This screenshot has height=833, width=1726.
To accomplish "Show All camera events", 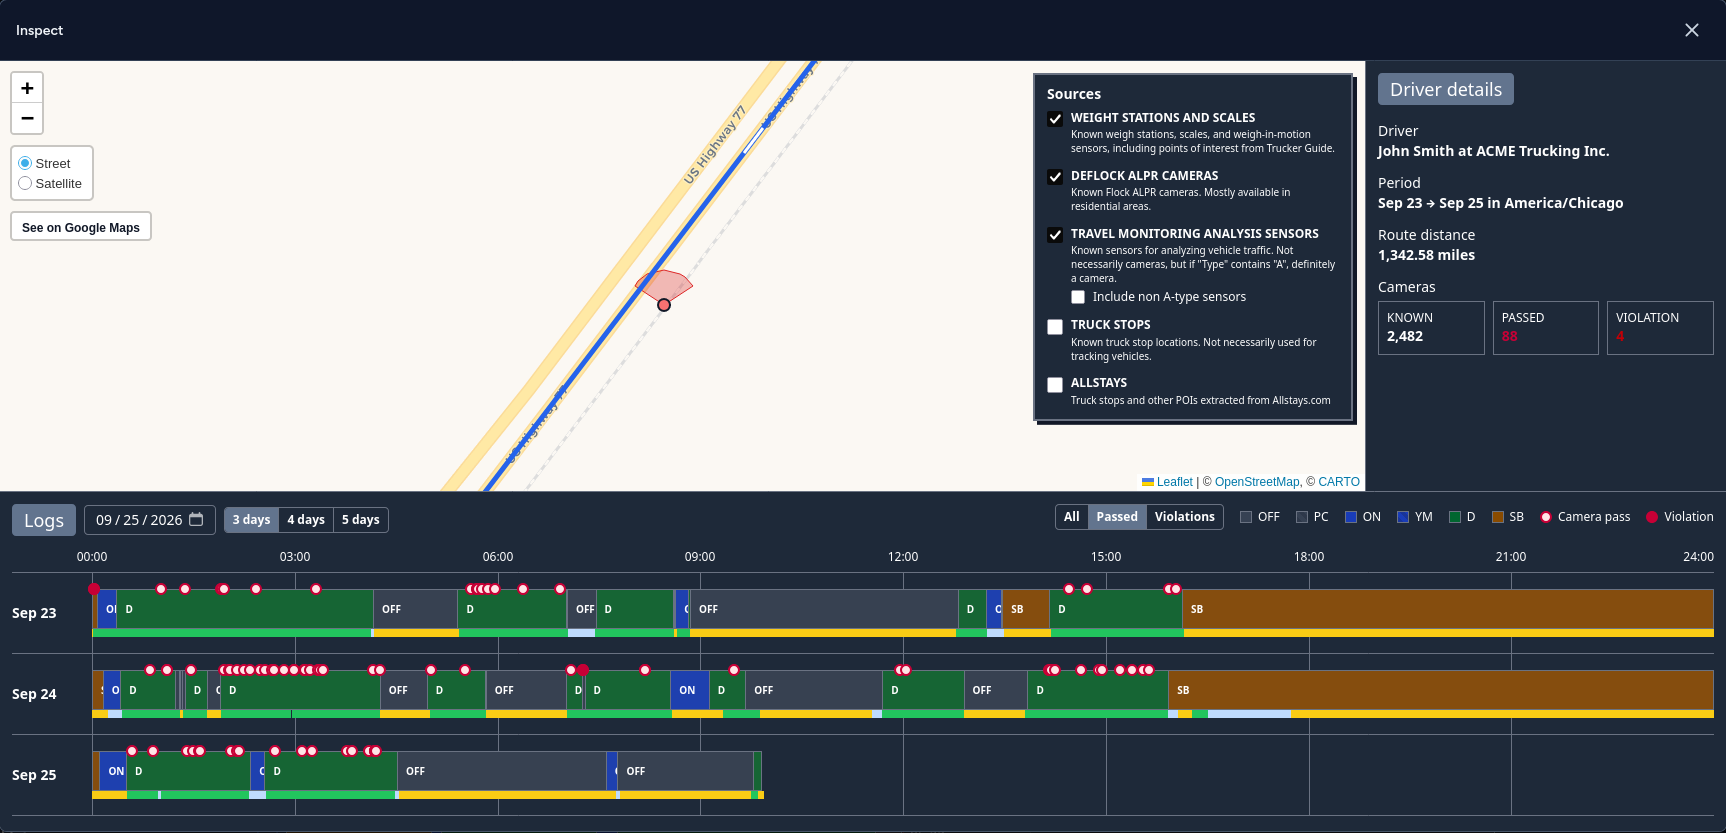I will pos(1072,517).
